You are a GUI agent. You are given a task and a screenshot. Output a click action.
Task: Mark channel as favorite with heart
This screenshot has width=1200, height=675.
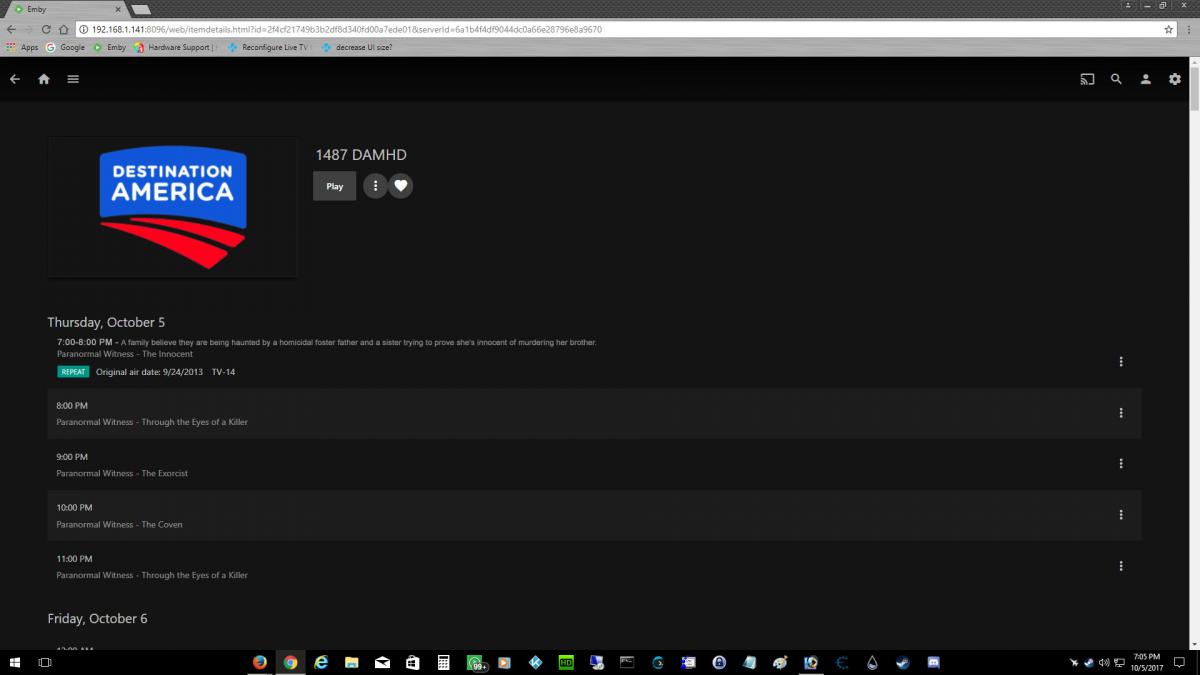[400, 186]
